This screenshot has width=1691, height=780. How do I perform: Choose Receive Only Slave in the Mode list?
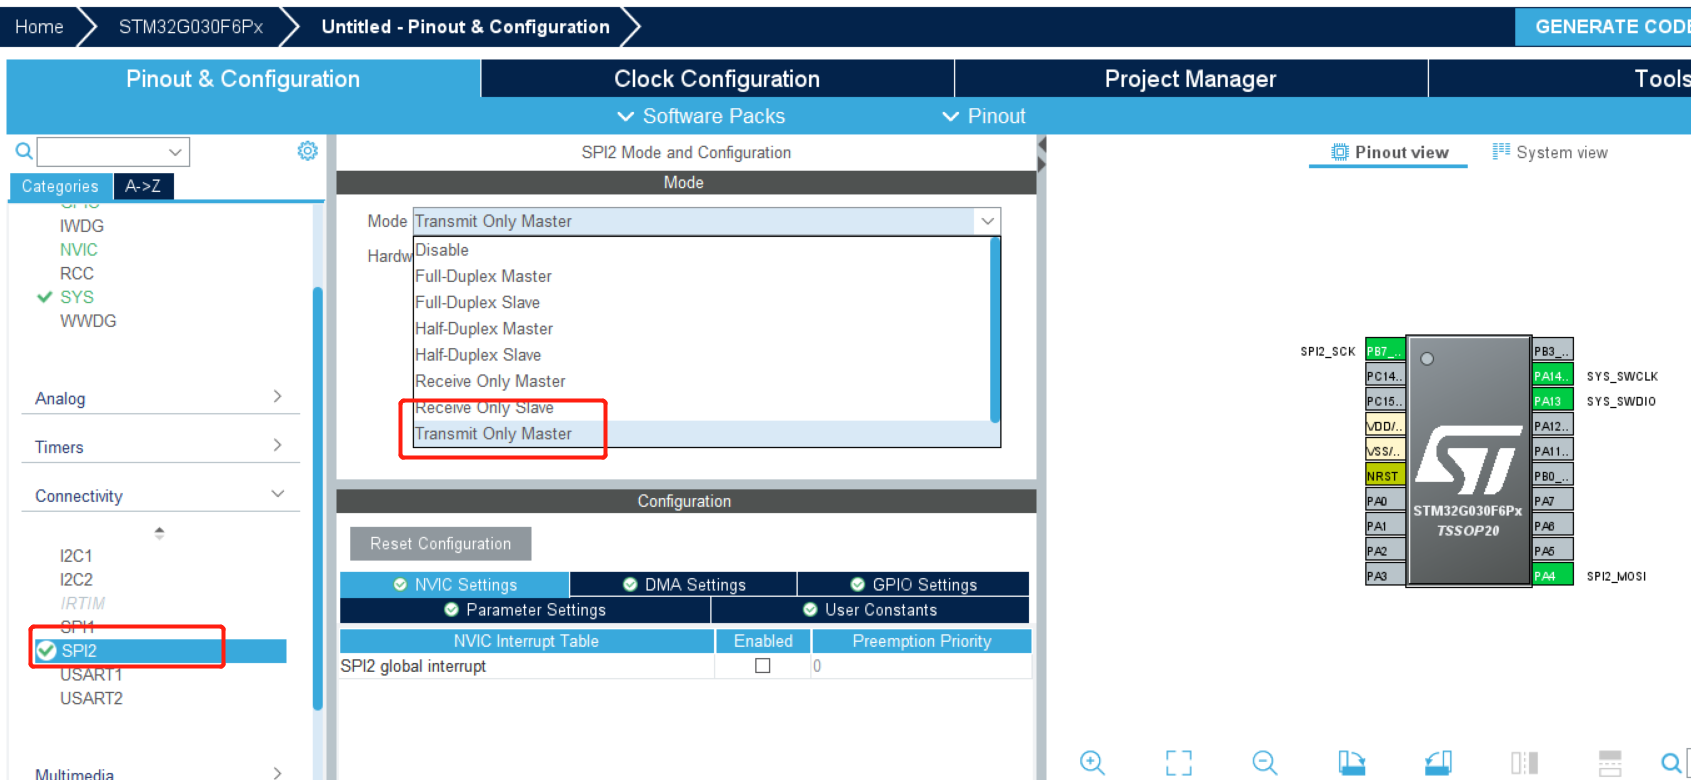coord(701,407)
